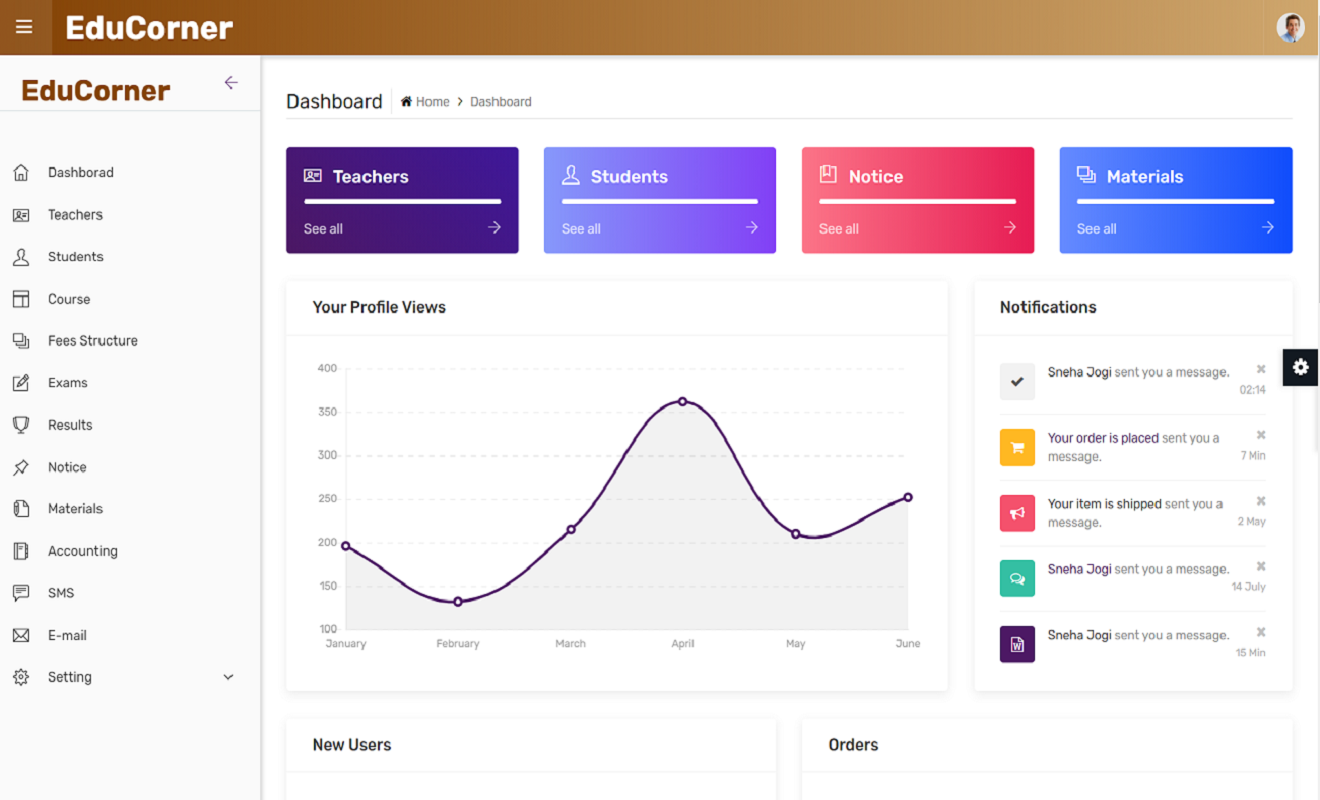The image size is (1320, 800).
Task: Click the red megaphone notification icon
Action: click(1017, 513)
